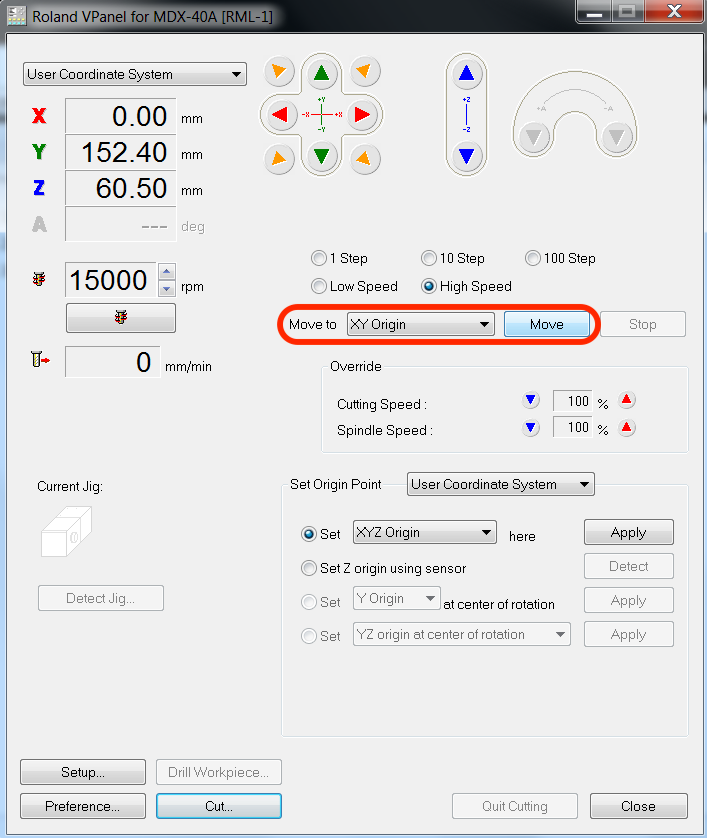Screen dimensions: 707x838
Task: Decrease Cutting Speed override
Action: click(531, 400)
